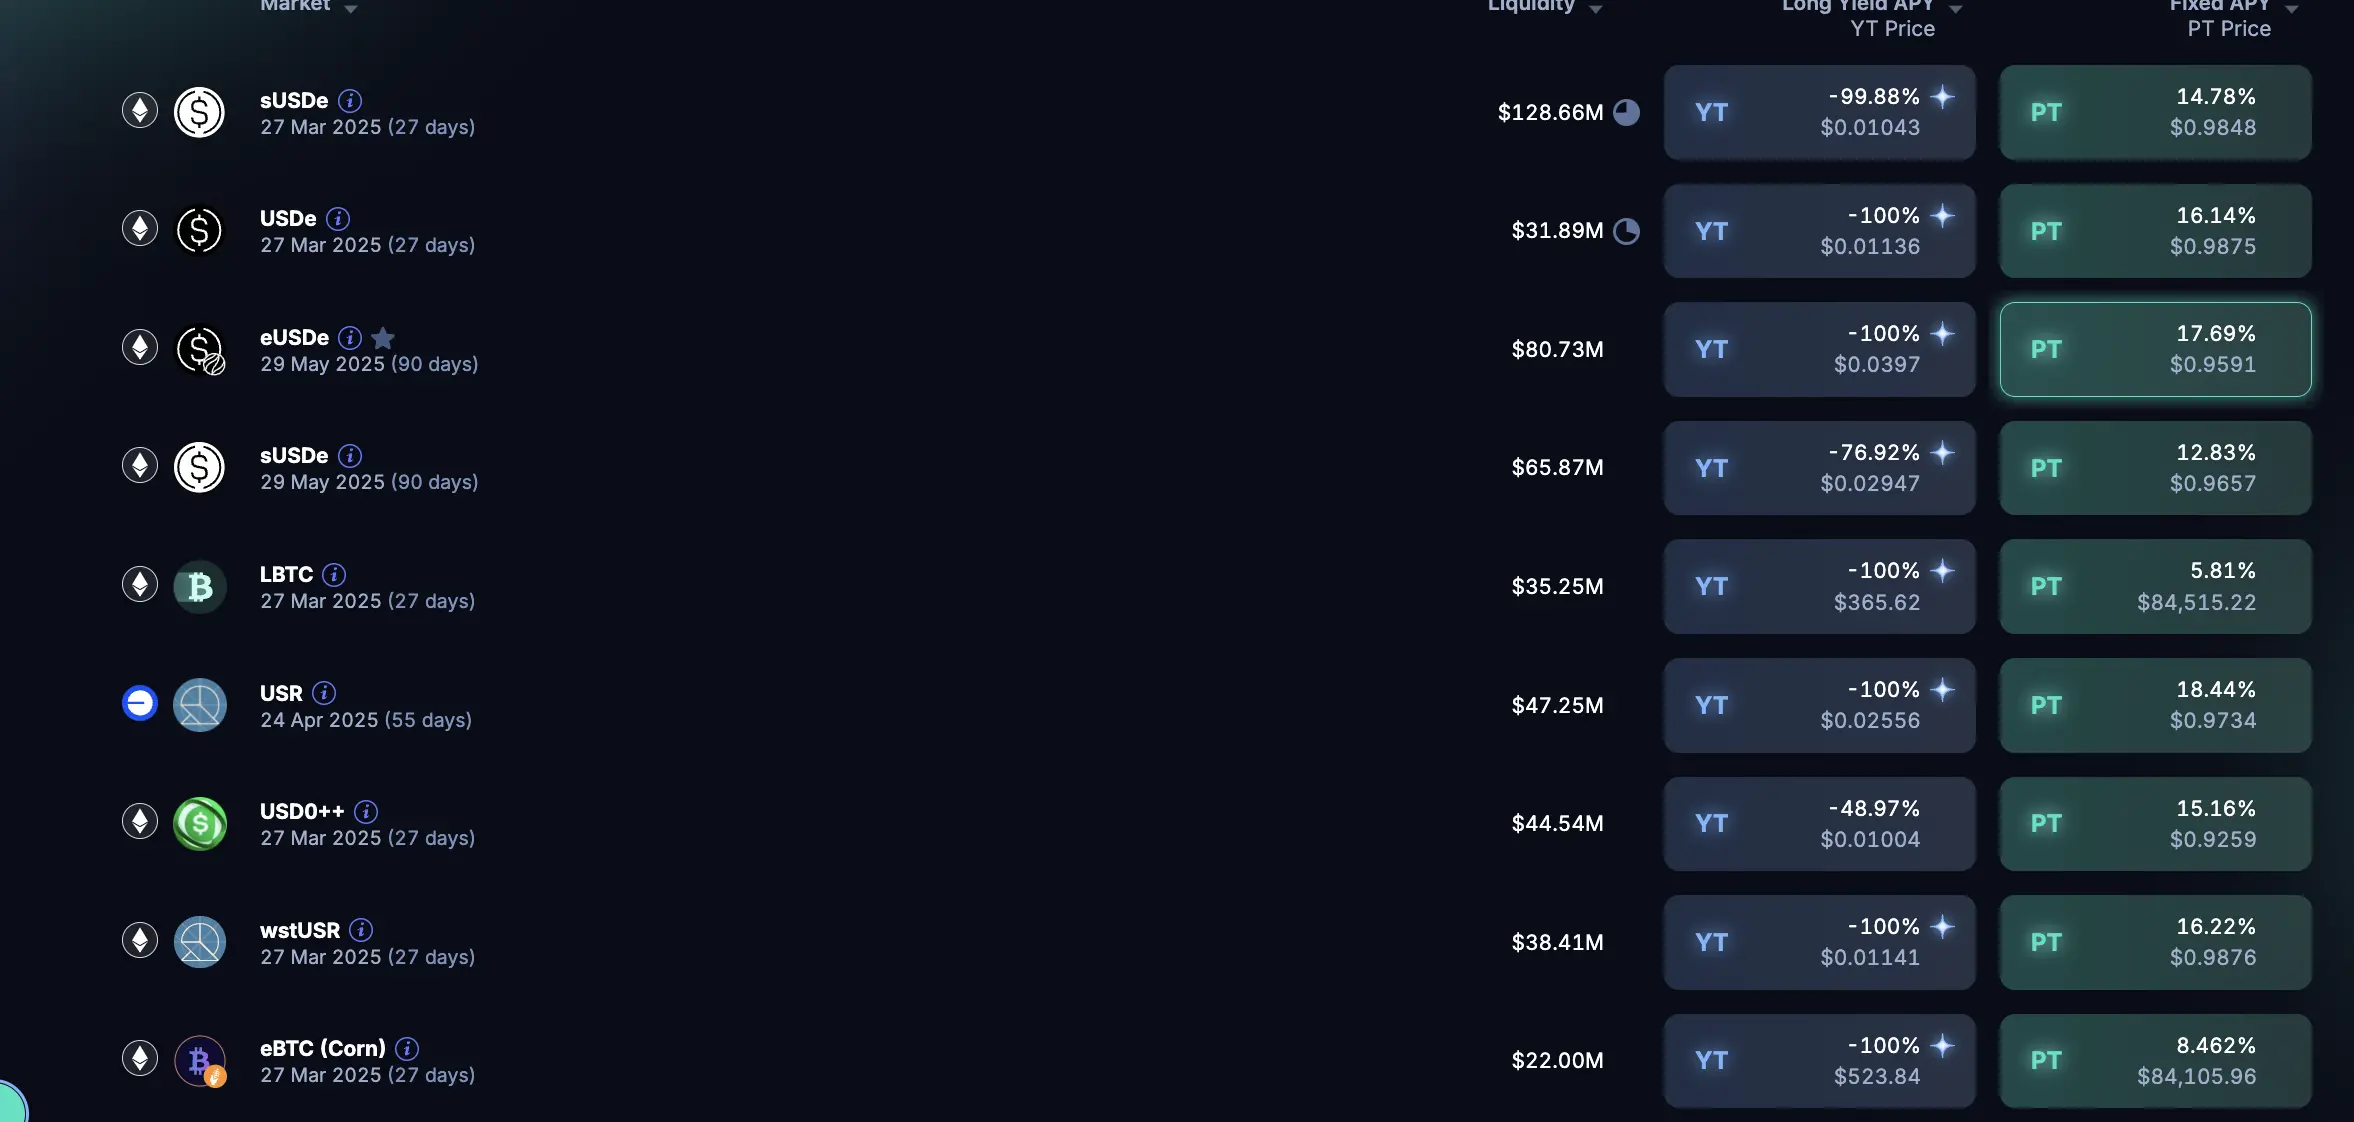Click the info icon beside USD0++
This screenshot has height=1122, width=2354.
366,811
